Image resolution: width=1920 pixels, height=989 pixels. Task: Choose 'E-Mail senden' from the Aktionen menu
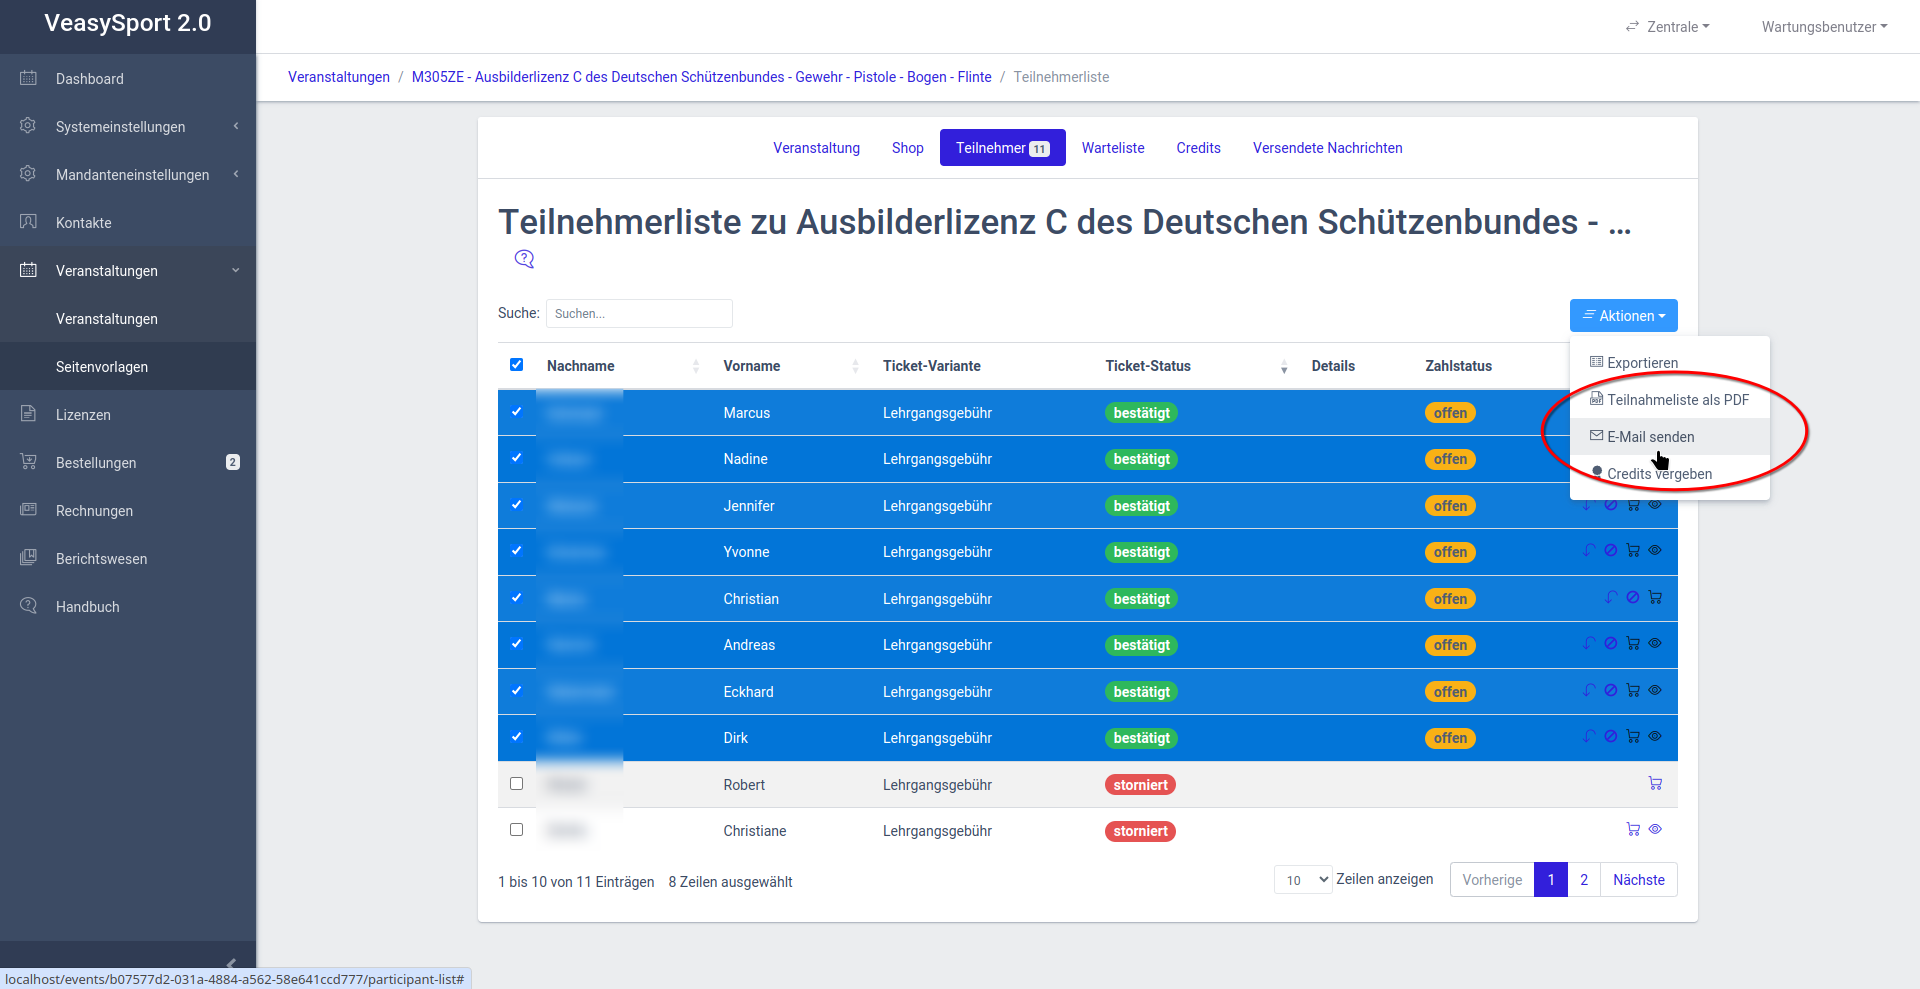[1650, 437]
